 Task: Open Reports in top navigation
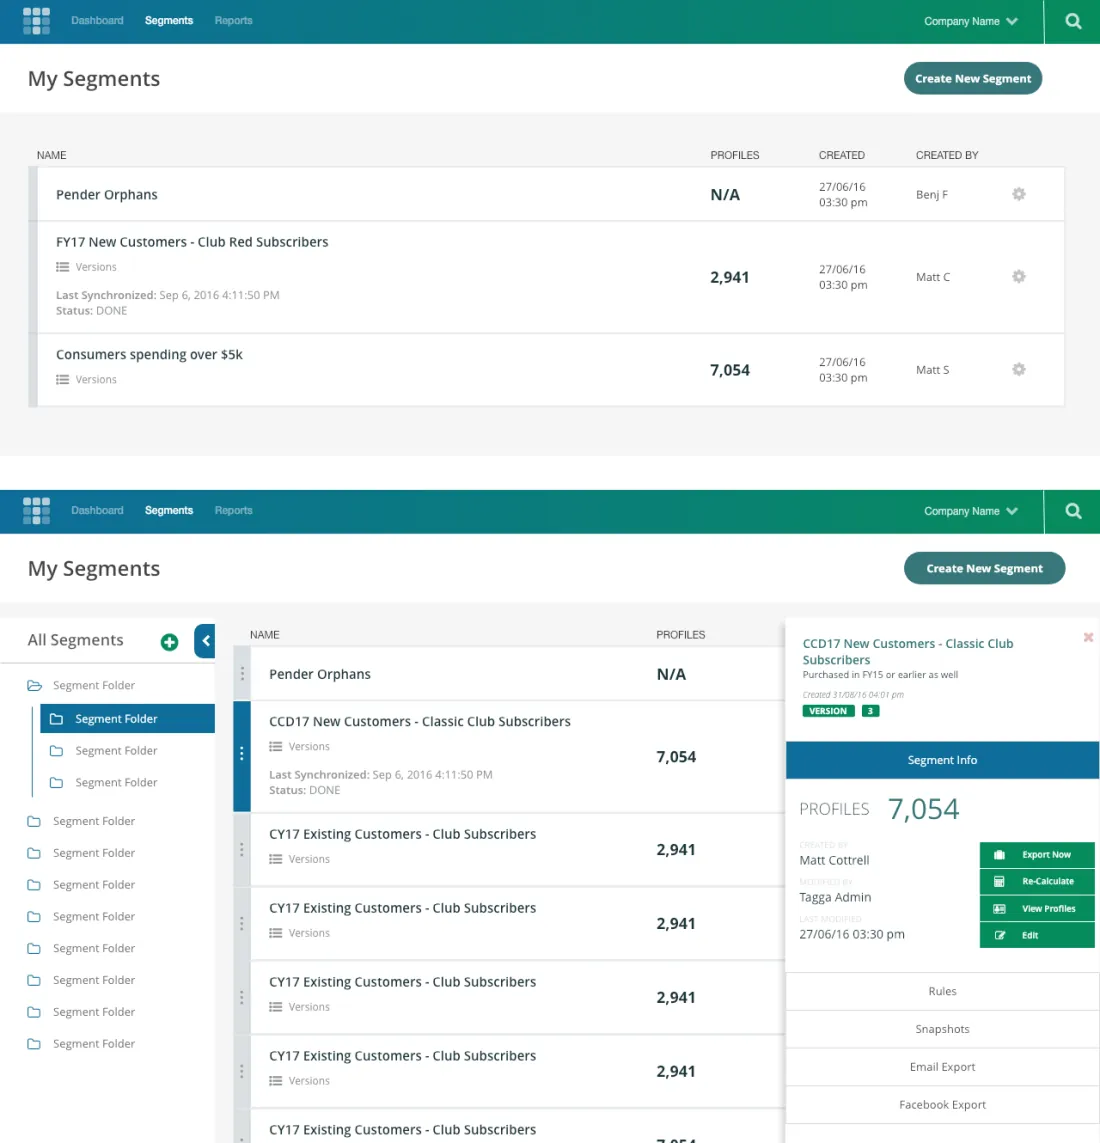[x=233, y=20]
